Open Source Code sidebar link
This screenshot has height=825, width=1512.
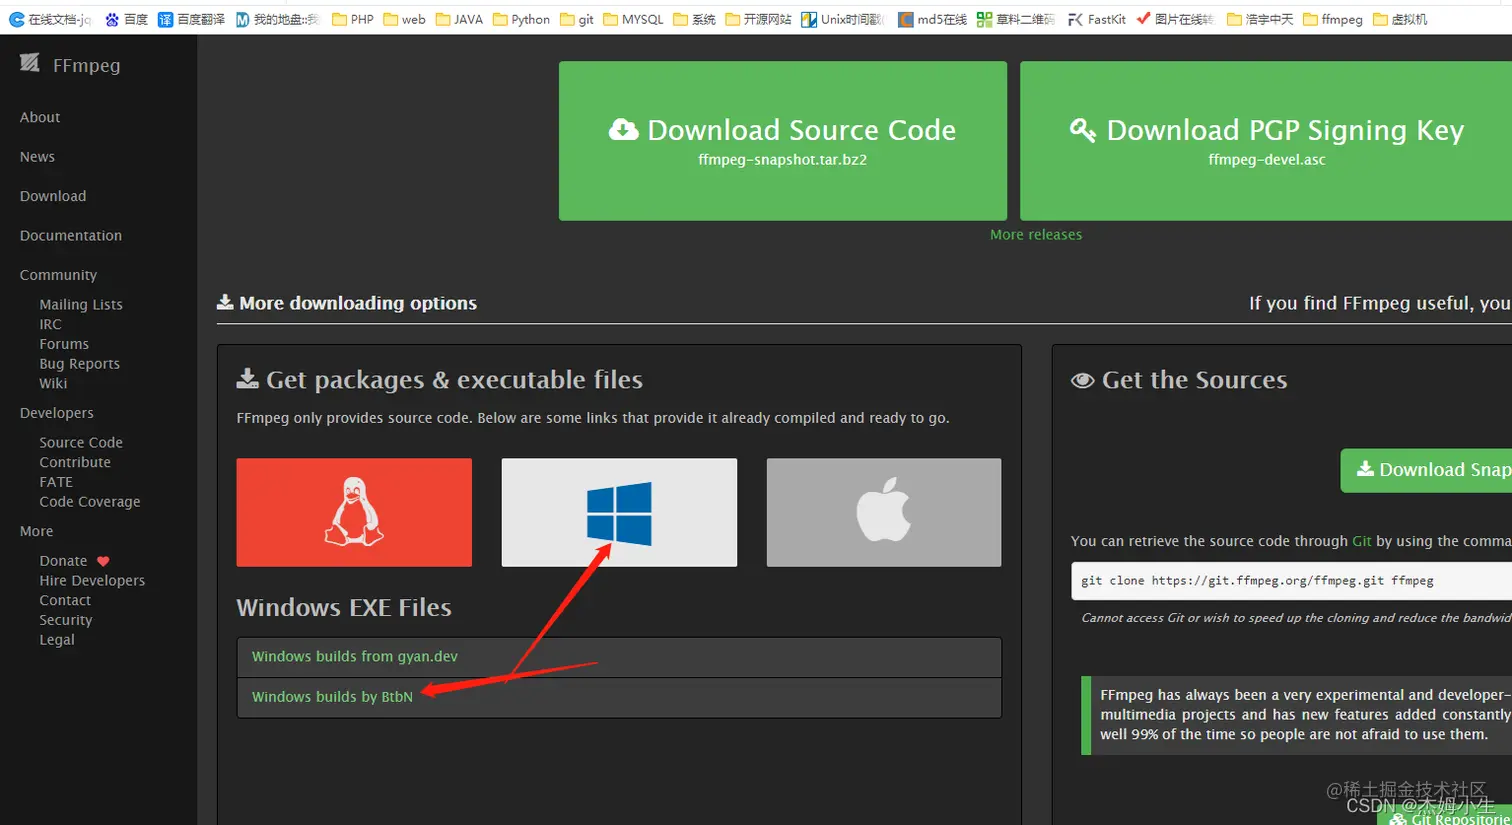click(81, 442)
